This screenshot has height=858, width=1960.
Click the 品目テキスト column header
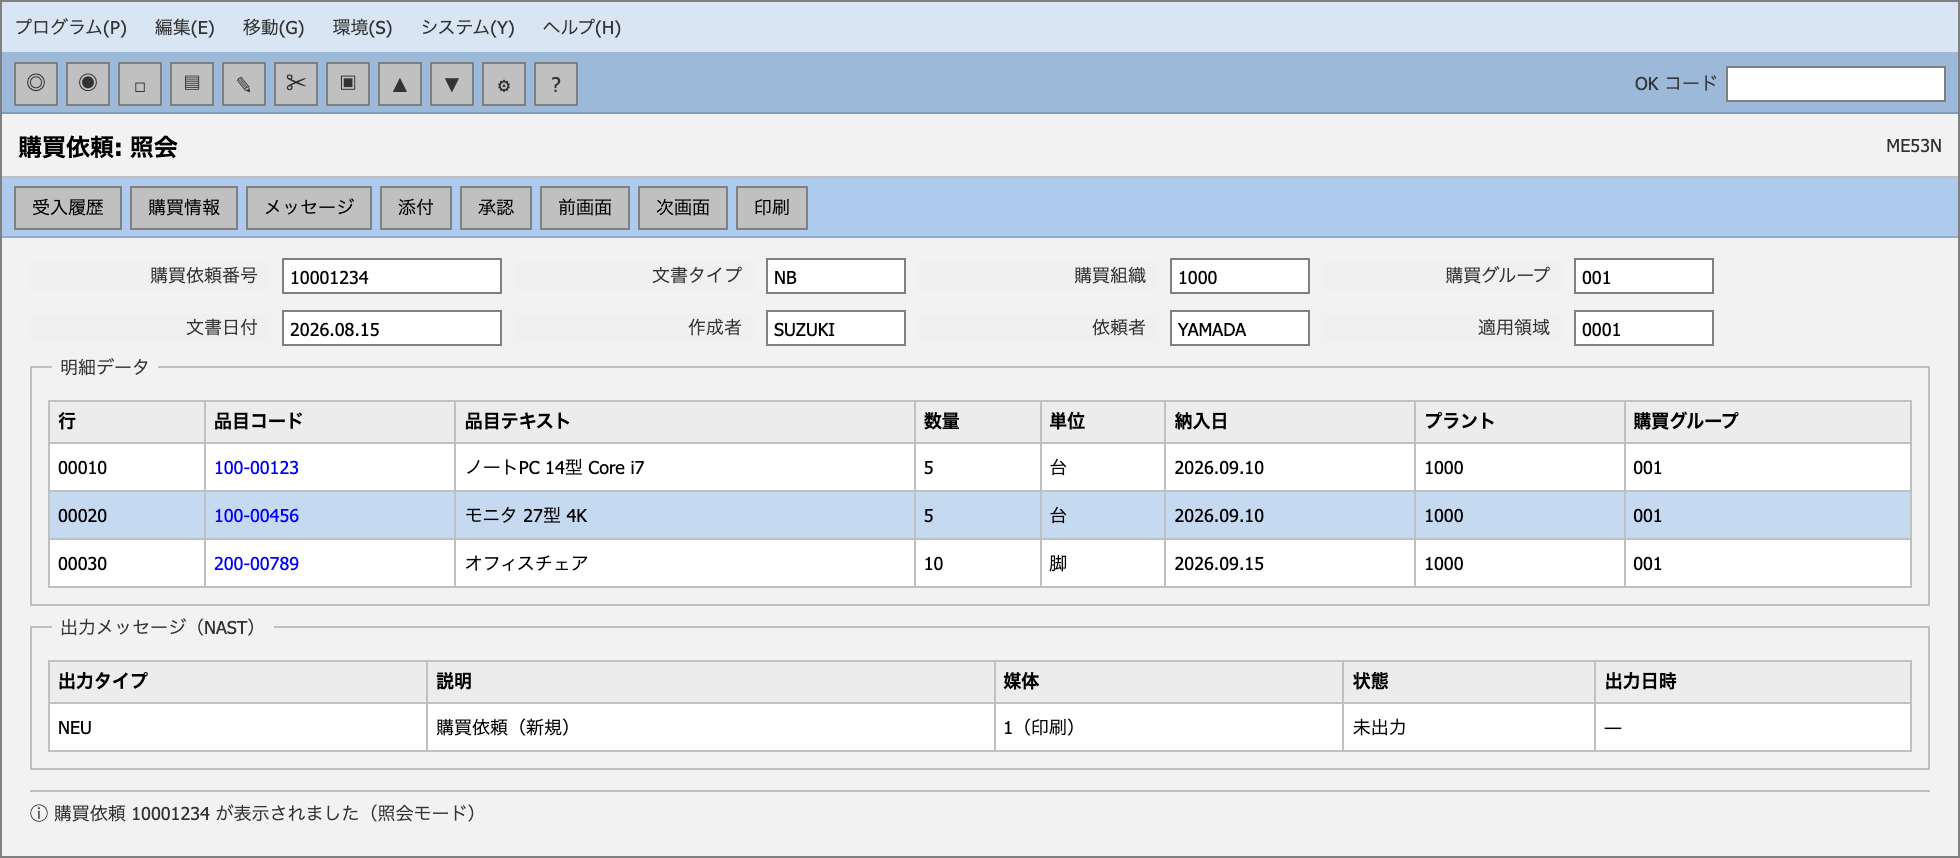685,422
